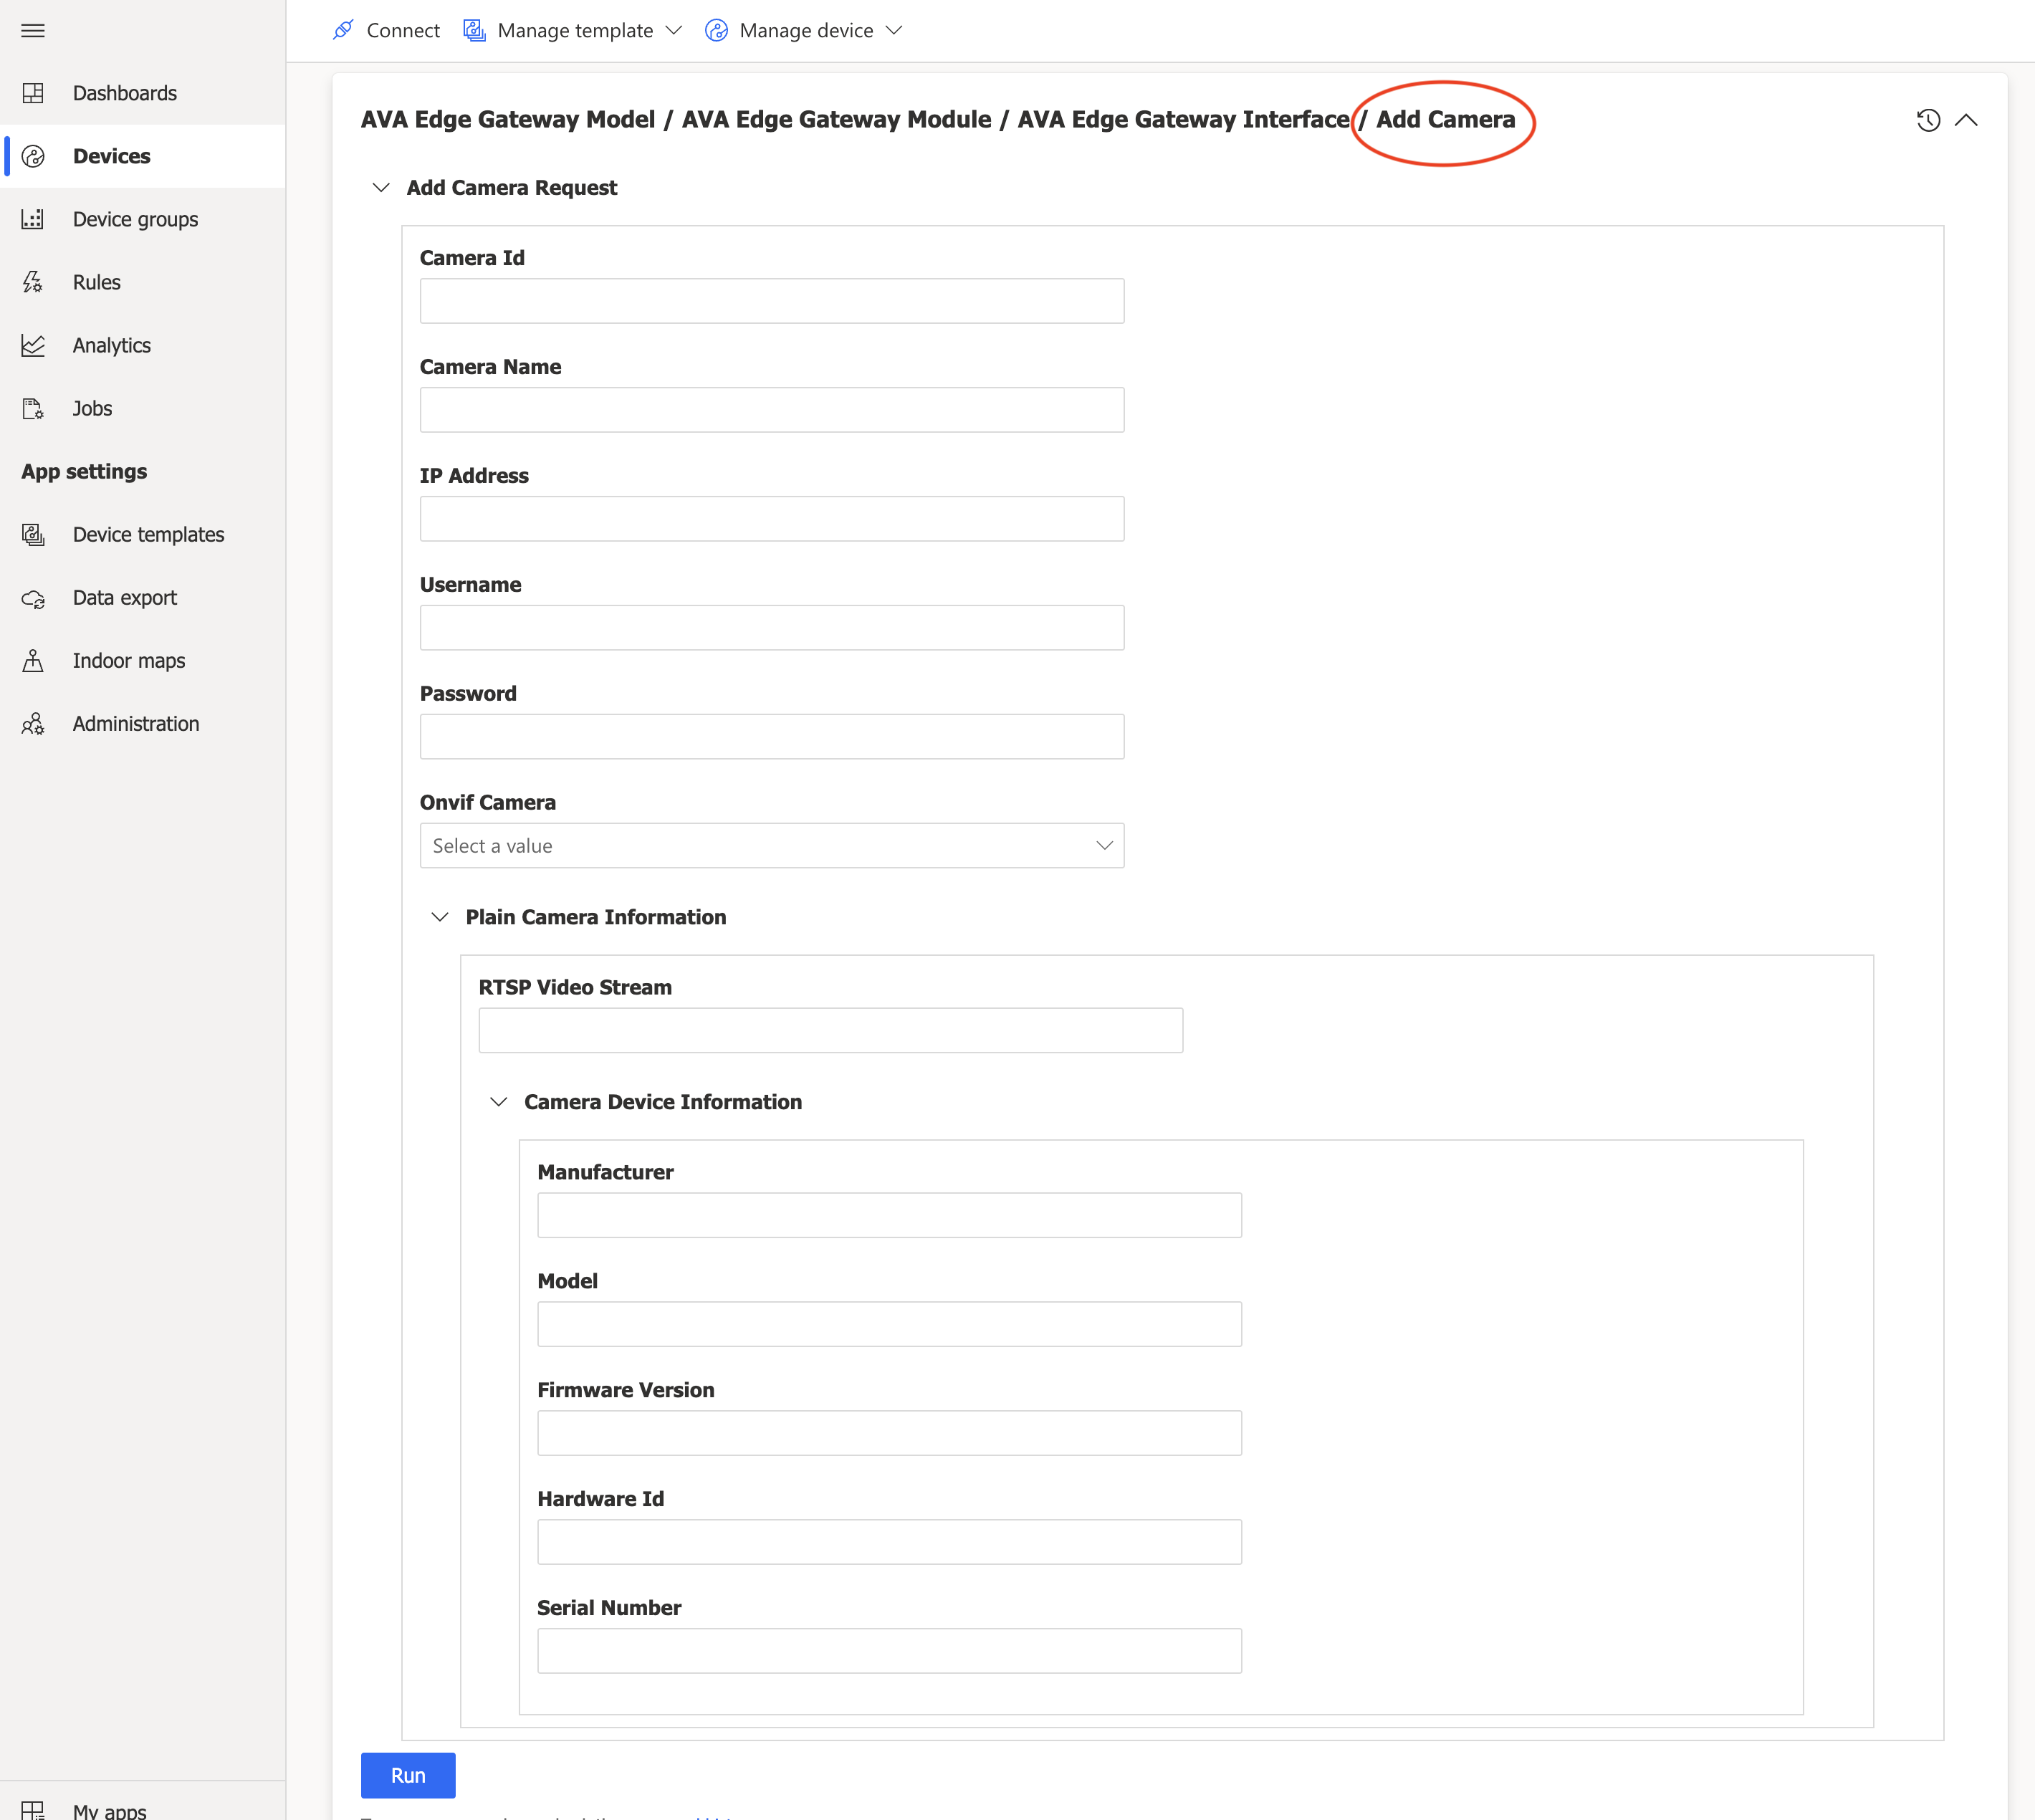
Task: Focus the Manufacturer field
Action: tap(890, 1215)
